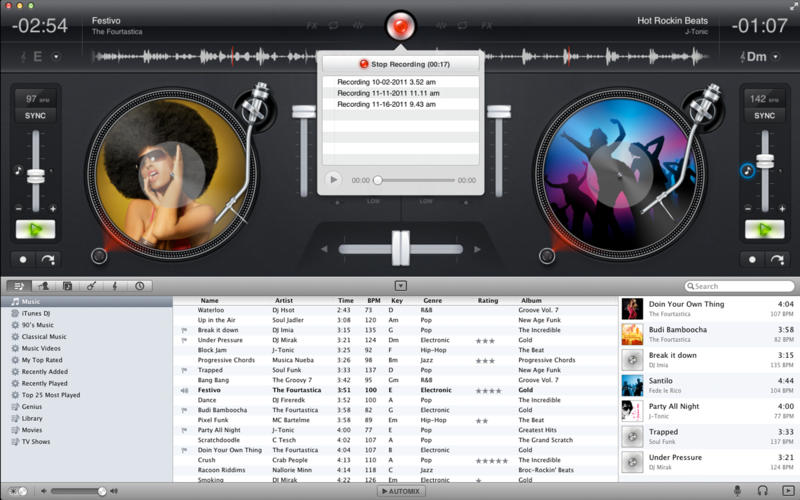800x500 pixels.
Task: Click the AUTOMIX button
Action: tap(400, 491)
